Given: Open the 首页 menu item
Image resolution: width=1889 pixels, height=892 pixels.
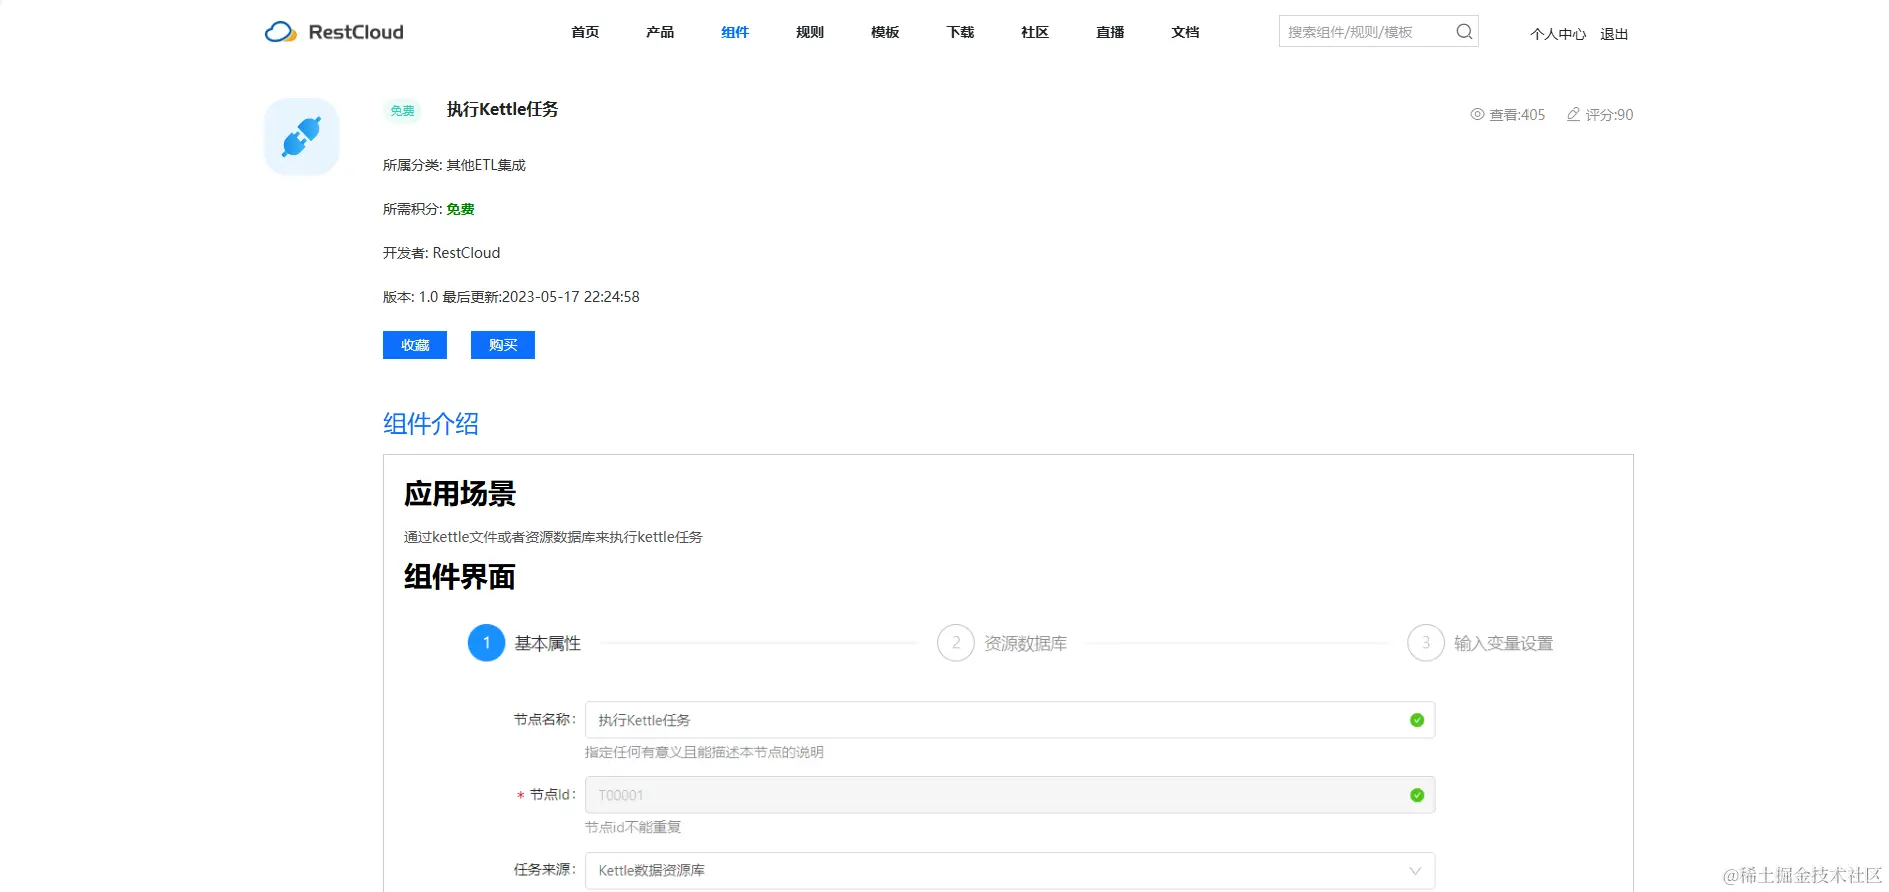Looking at the screenshot, I should coord(585,32).
